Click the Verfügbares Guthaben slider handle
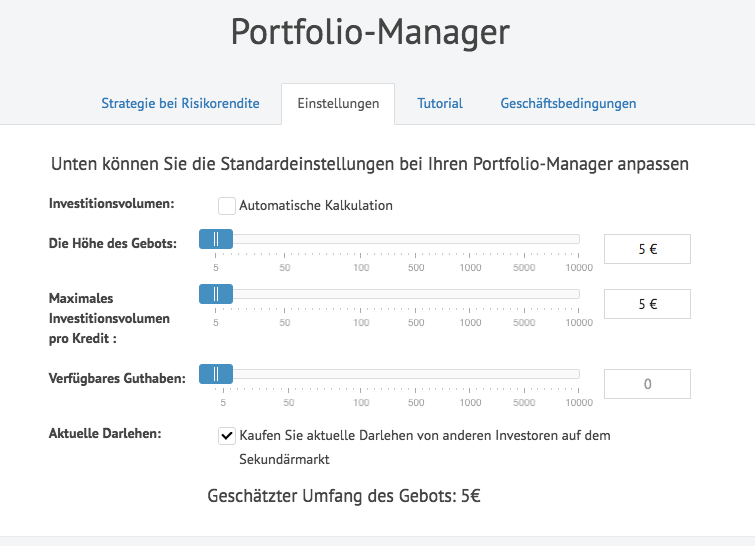This screenshot has width=755, height=546. (216, 374)
